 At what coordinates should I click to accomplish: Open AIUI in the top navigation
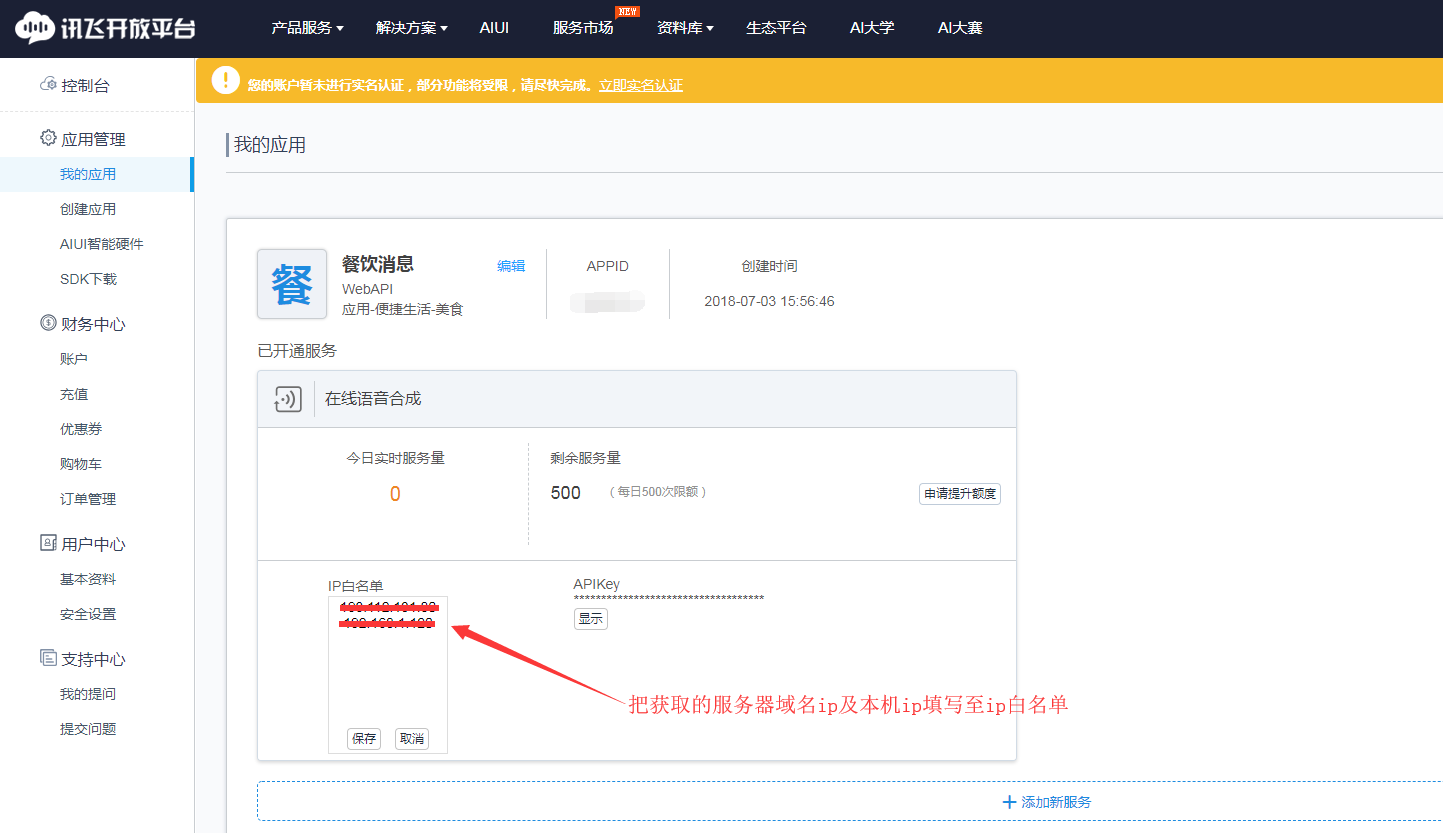[494, 28]
